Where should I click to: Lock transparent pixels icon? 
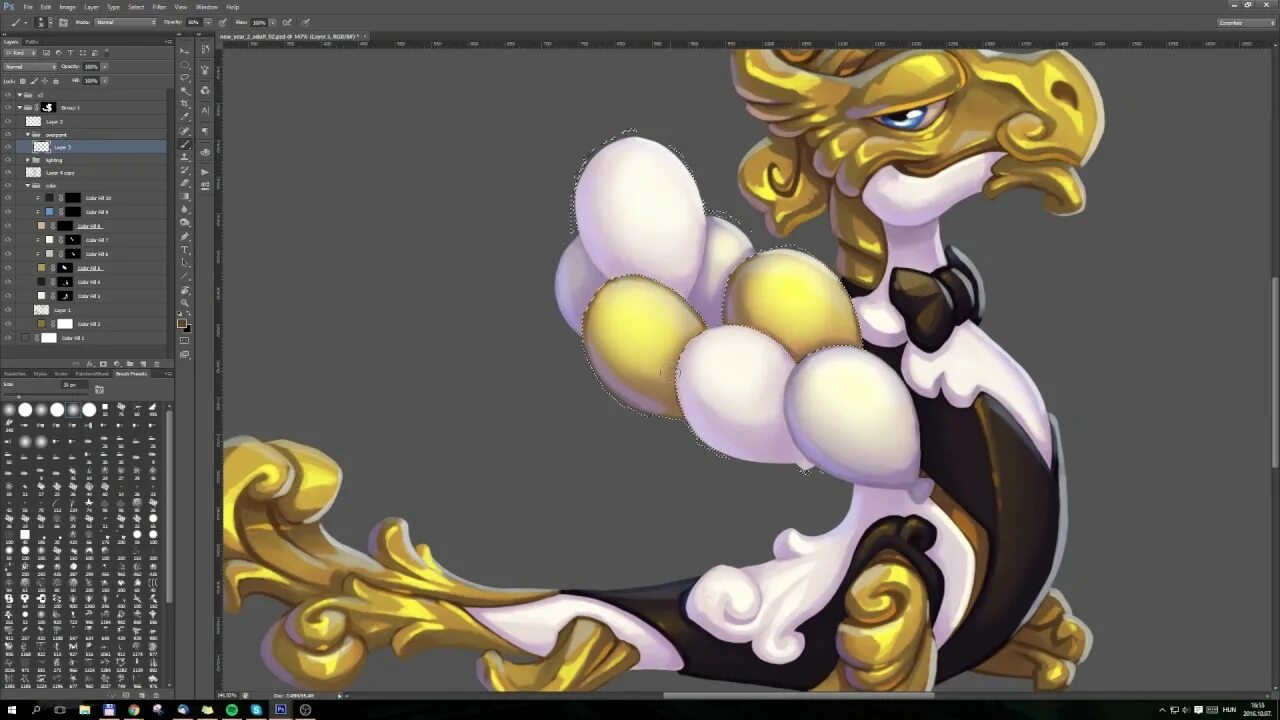click(x=23, y=81)
